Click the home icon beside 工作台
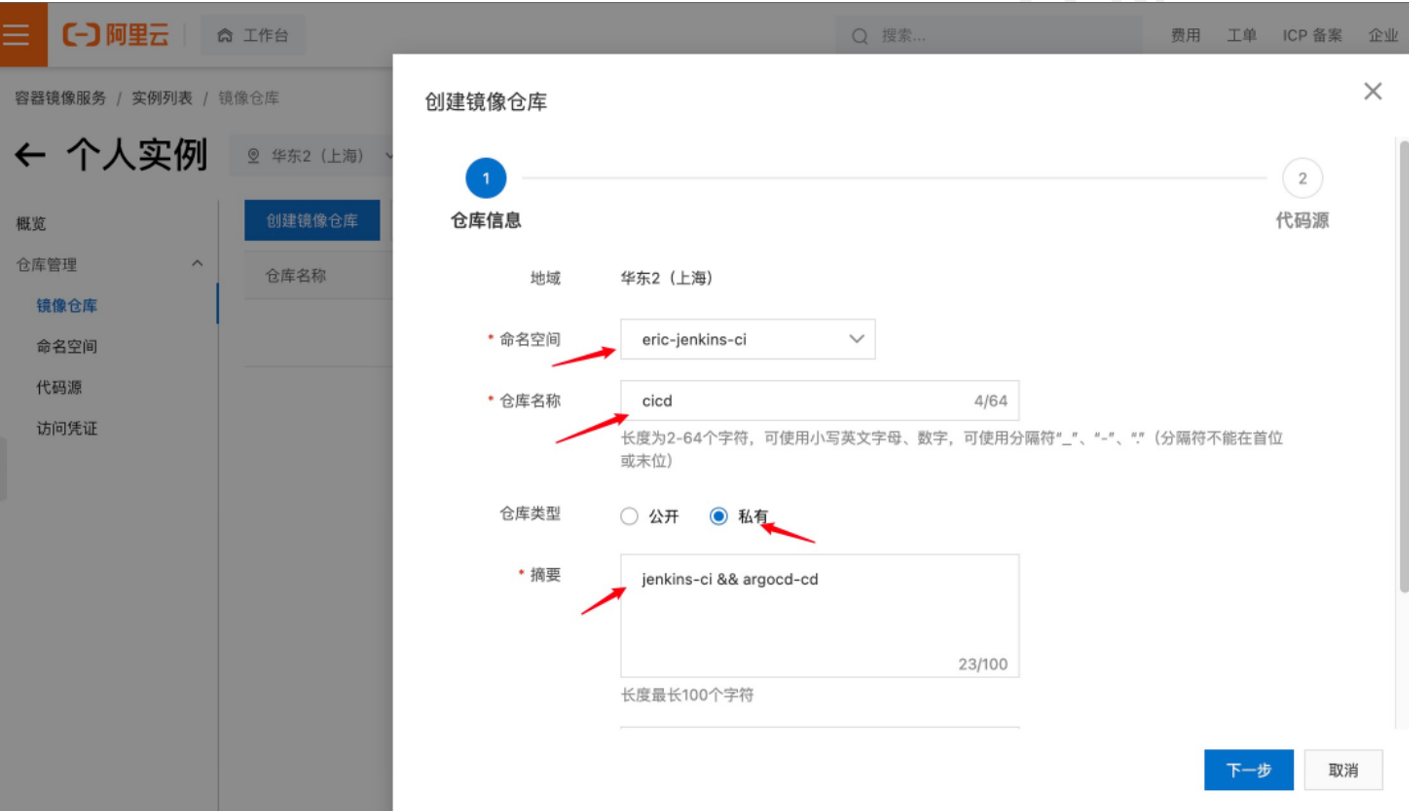1409x811 pixels. (x=224, y=36)
